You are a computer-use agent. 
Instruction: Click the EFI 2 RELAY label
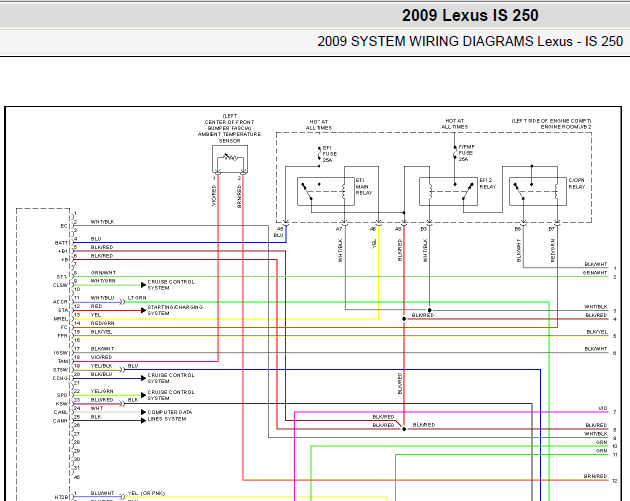[x=488, y=184]
